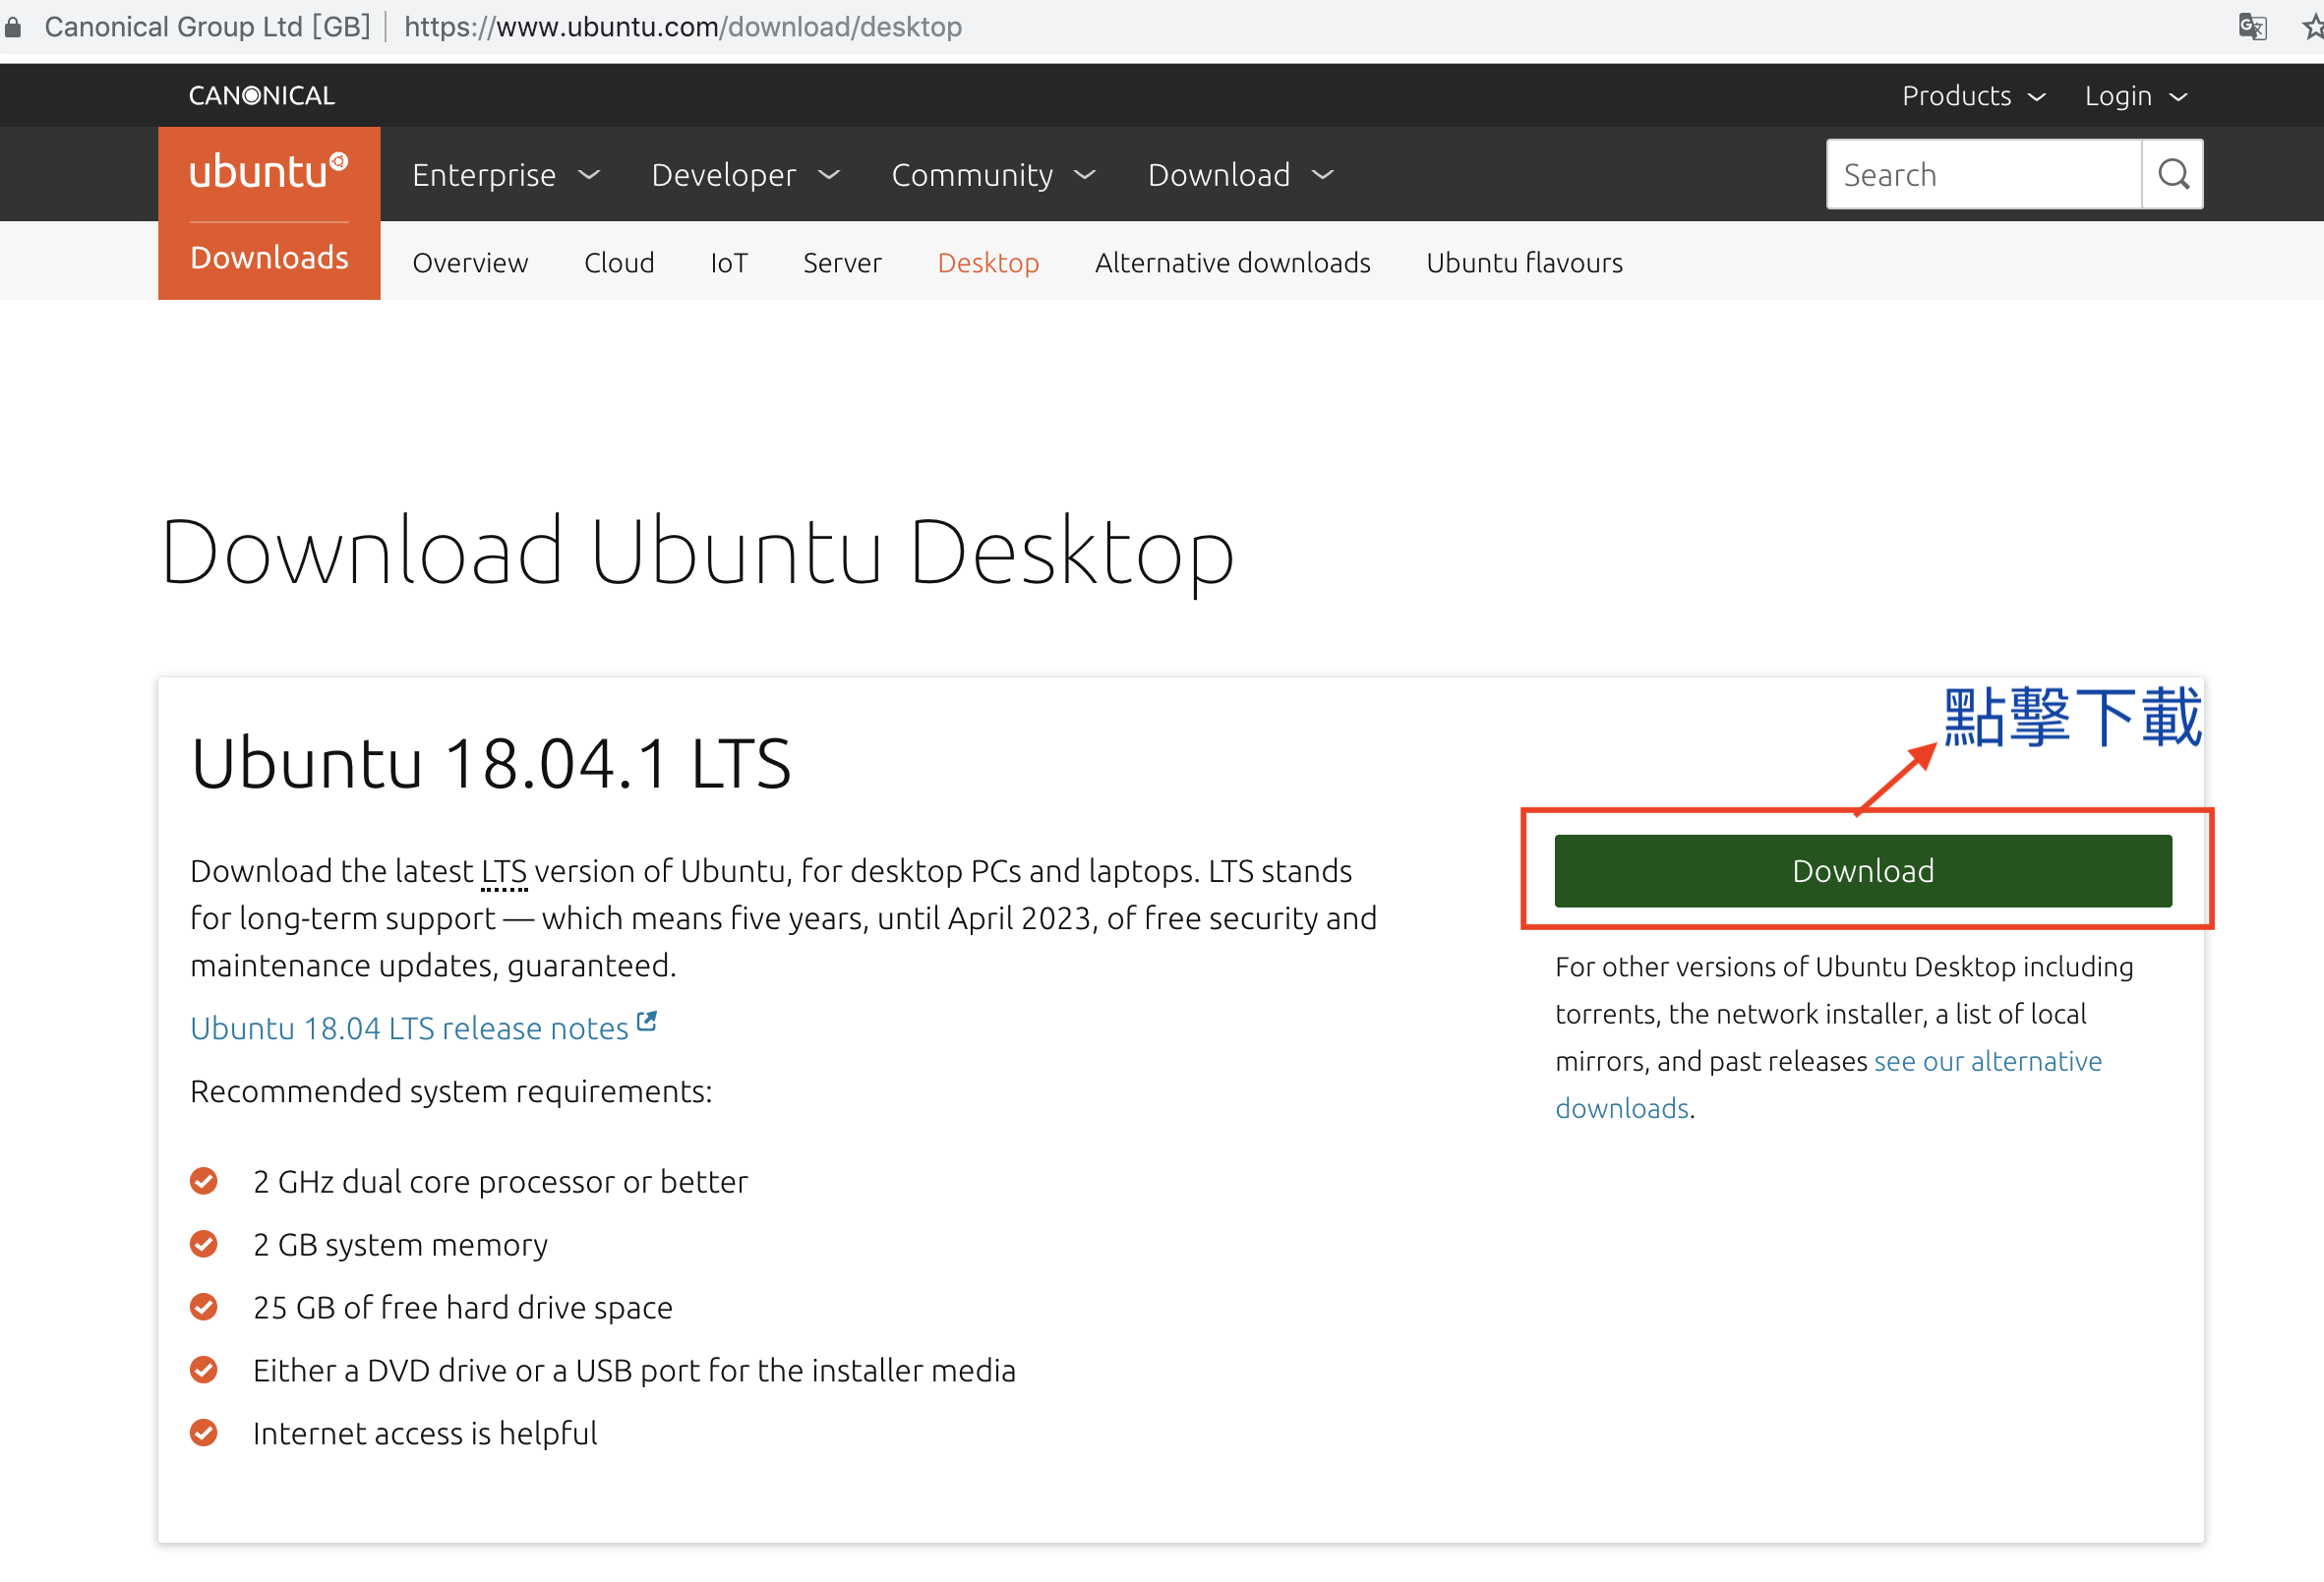Open the Developer menu
Image resolution: width=2324 pixels, height=1582 pixels.
(745, 175)
